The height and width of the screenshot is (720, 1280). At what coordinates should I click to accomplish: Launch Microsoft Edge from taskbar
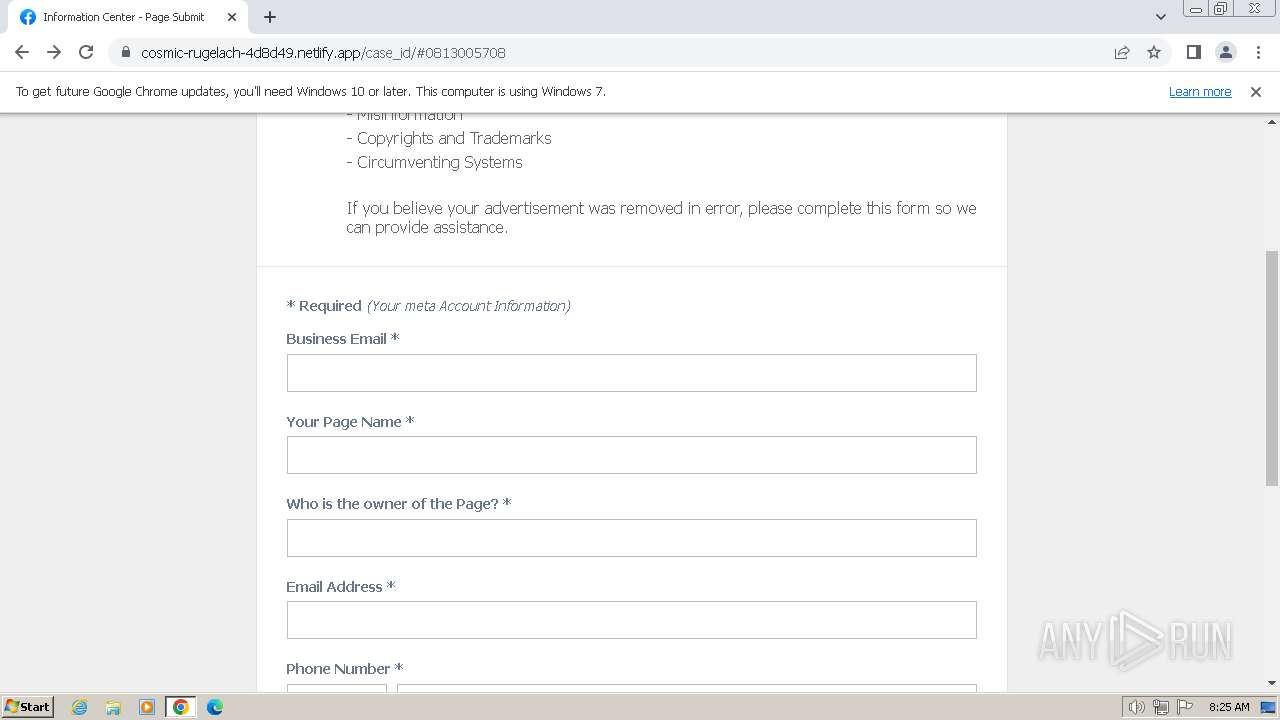(215, 707)
